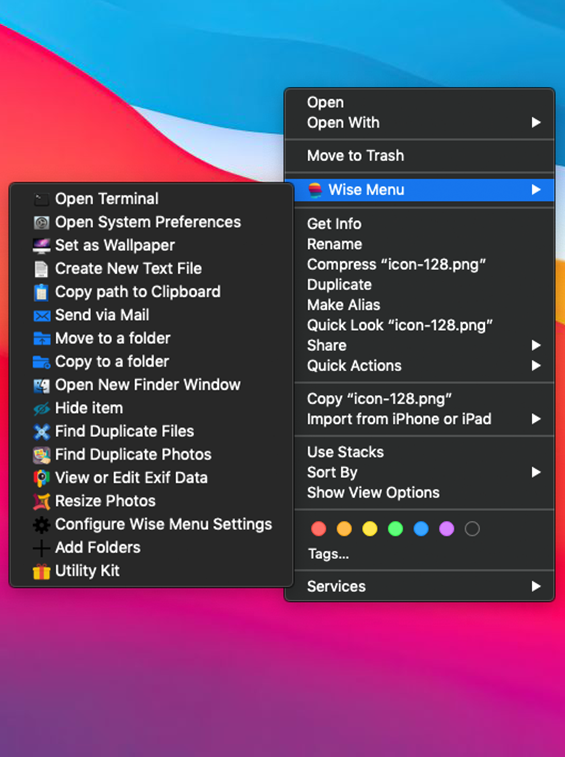Screen dimensions: 565x757
Task: Expand the Open With submenu arrow
Action: [x=536, y=123]
